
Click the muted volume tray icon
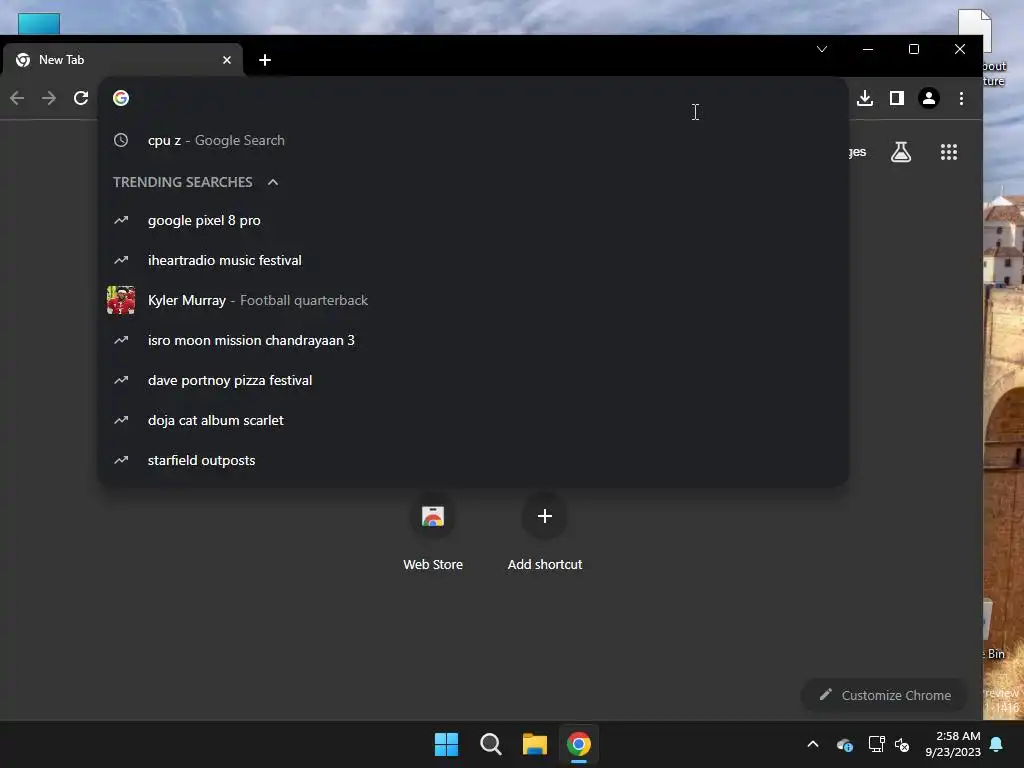coord(903,744)
